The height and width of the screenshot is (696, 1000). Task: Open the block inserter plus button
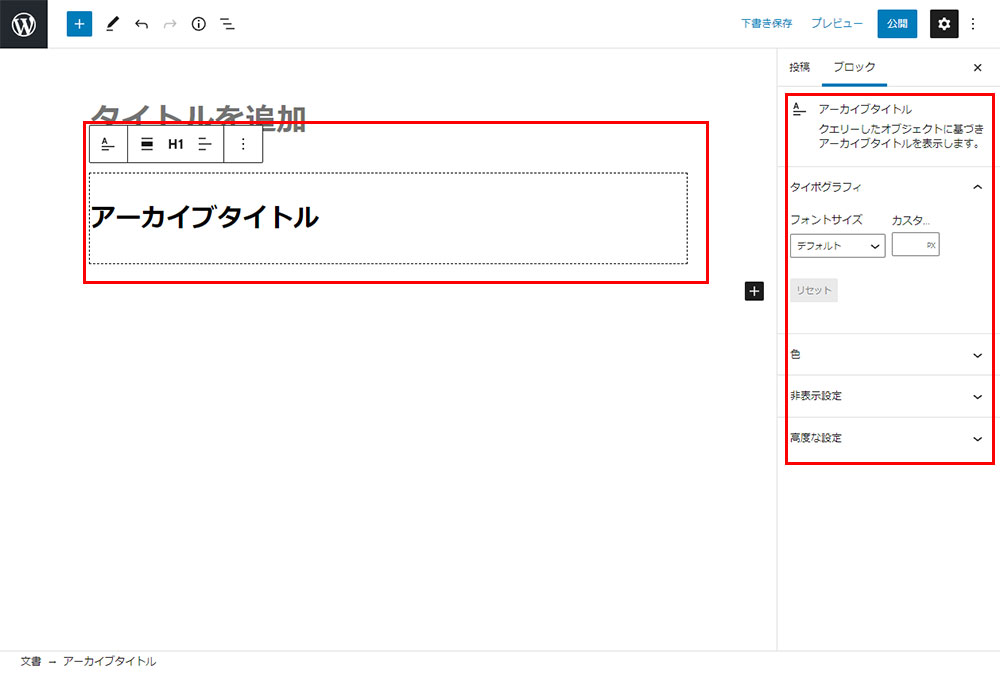pyautogui.click(x=79, y=24)
